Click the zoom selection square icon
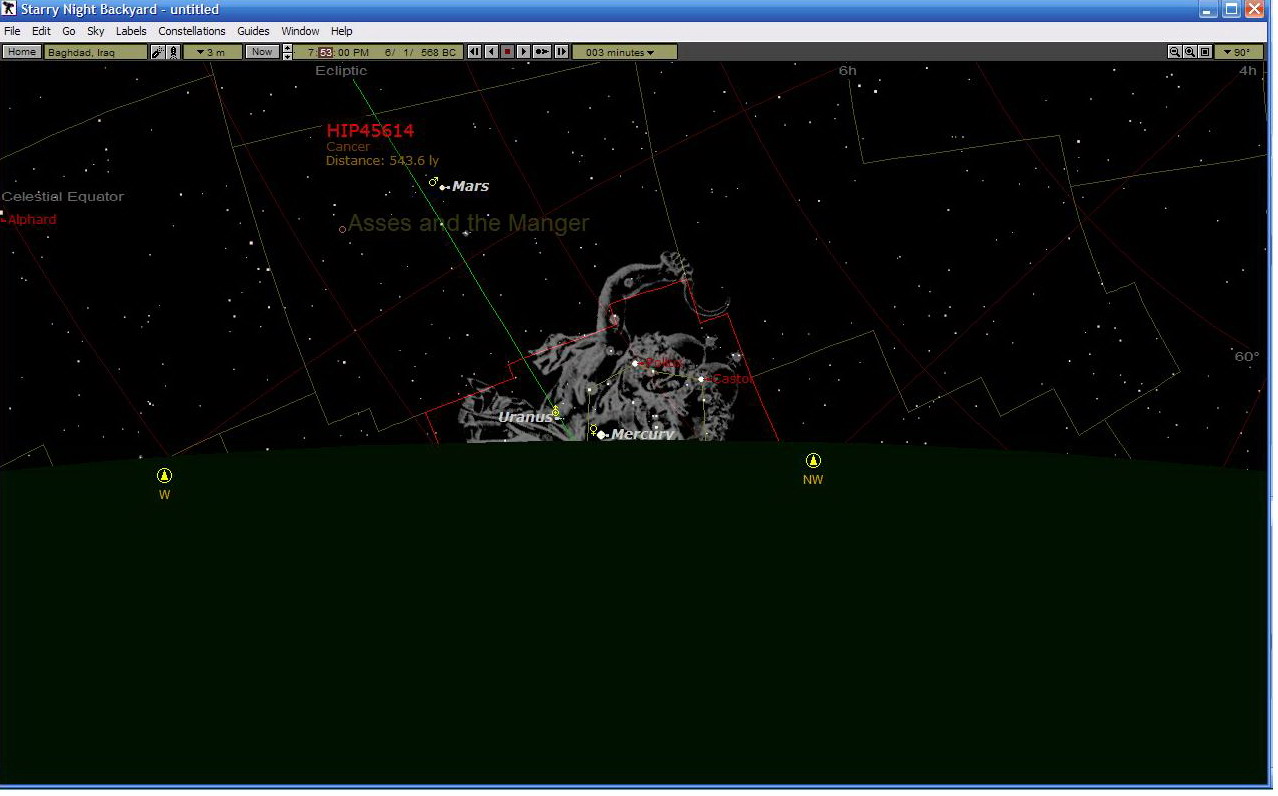 (1205, 52)
